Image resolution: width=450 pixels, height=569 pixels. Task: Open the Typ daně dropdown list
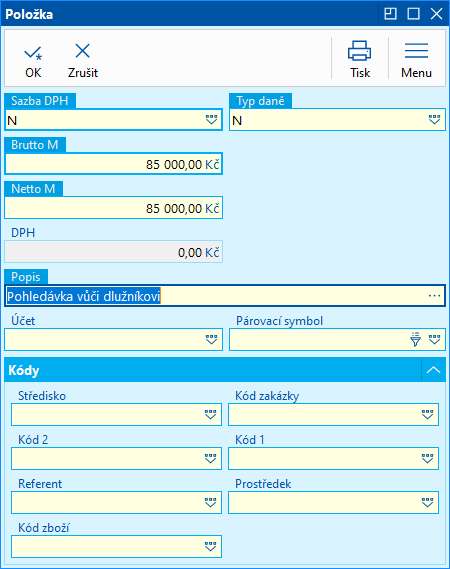click(x=434, y=119)
